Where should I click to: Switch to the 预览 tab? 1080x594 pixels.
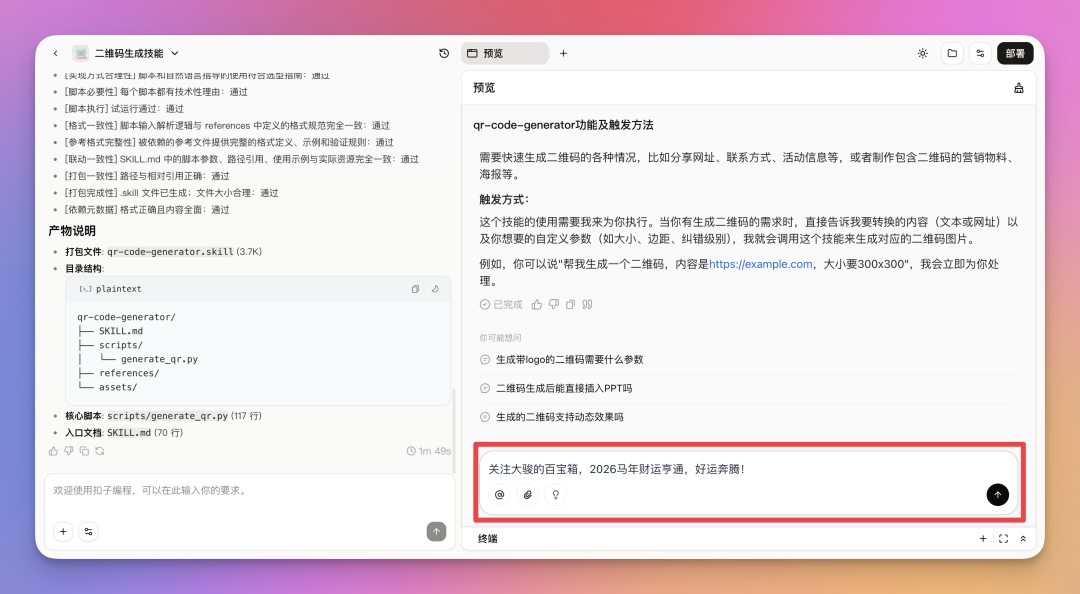pyautogui.click(x=504, y=53)
